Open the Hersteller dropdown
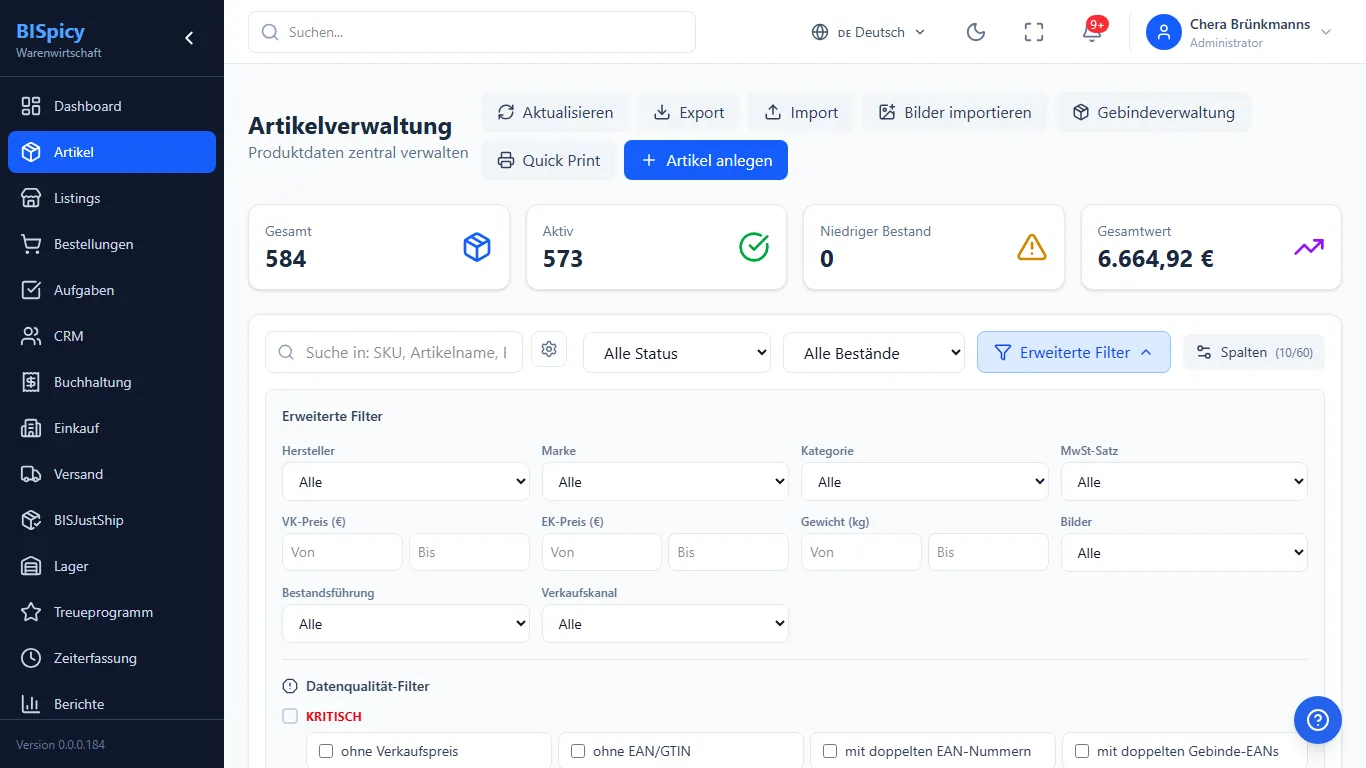 (x=406, y=482)
